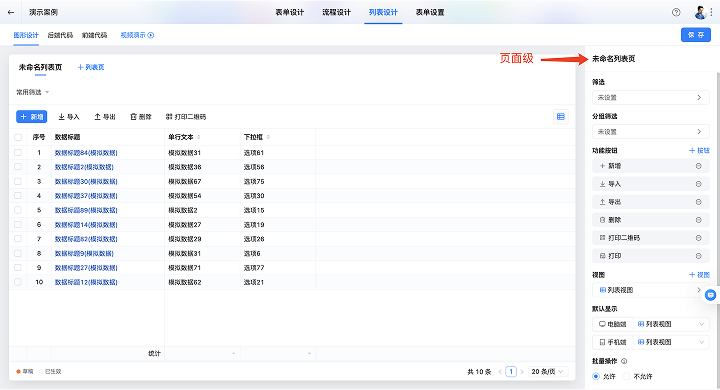The width and height of the screenshot is (720, 390).
Task: Check the checkbox for row 10
Action: pos(18,282)
